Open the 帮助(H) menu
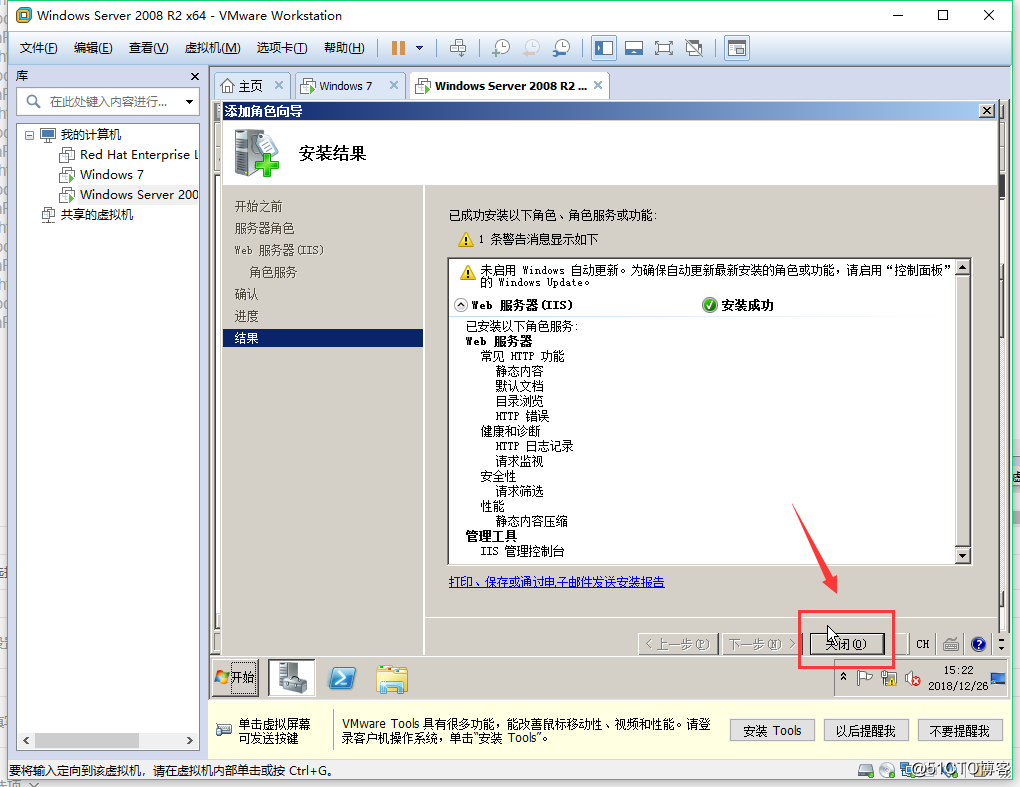The width and height of the screenshot is (1020, 787). tap(344, 47)
